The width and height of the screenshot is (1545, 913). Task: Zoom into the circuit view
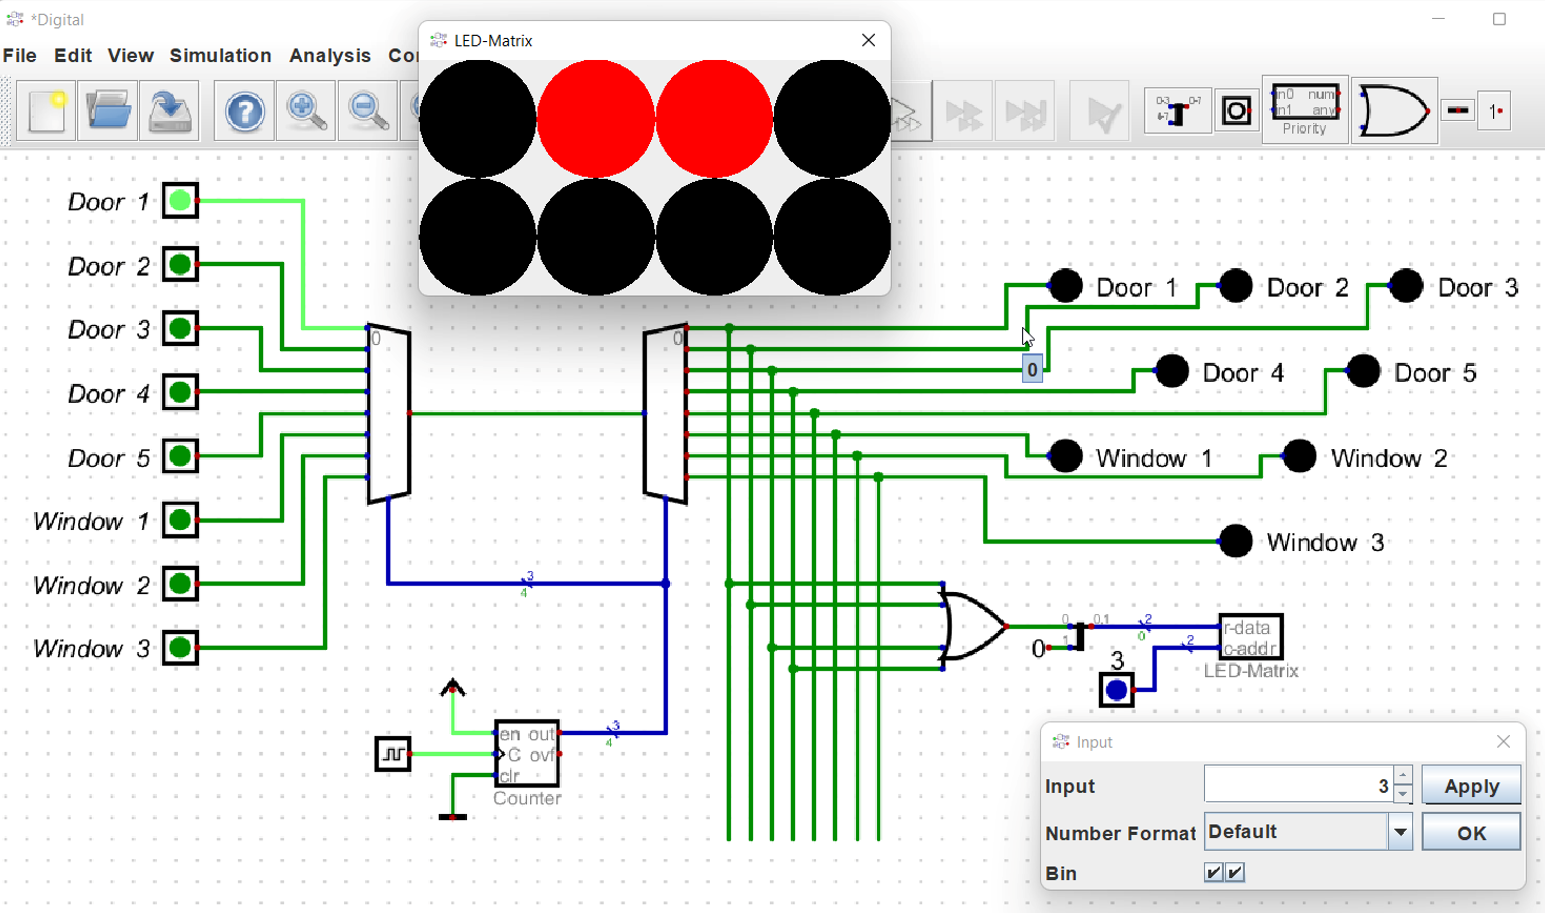tap(305, 110)
